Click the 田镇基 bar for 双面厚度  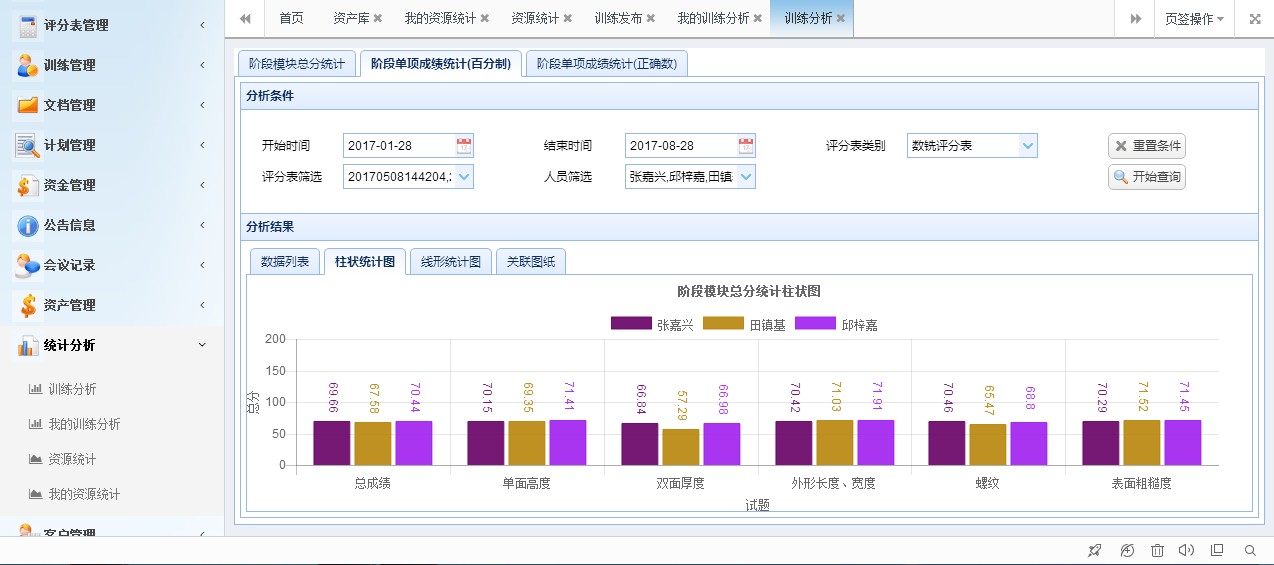(681, 447)
